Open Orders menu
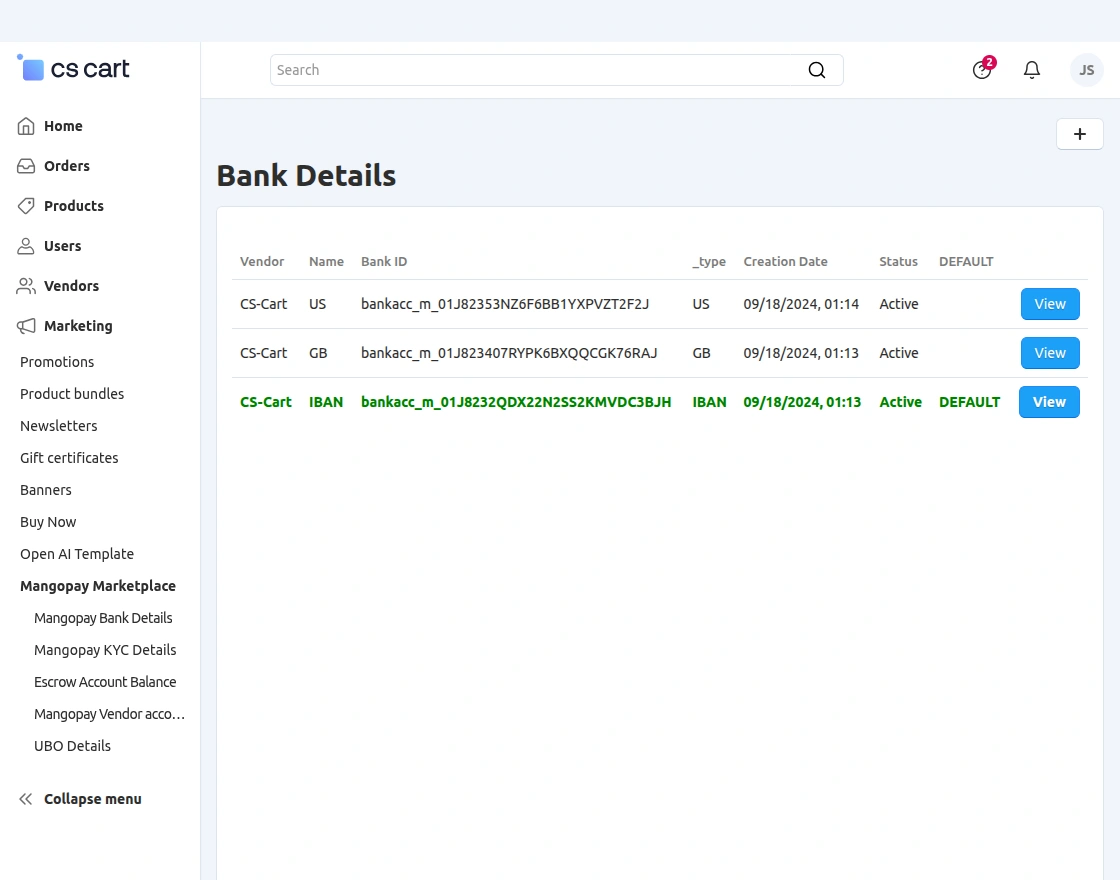 click(x=66, y=166)
